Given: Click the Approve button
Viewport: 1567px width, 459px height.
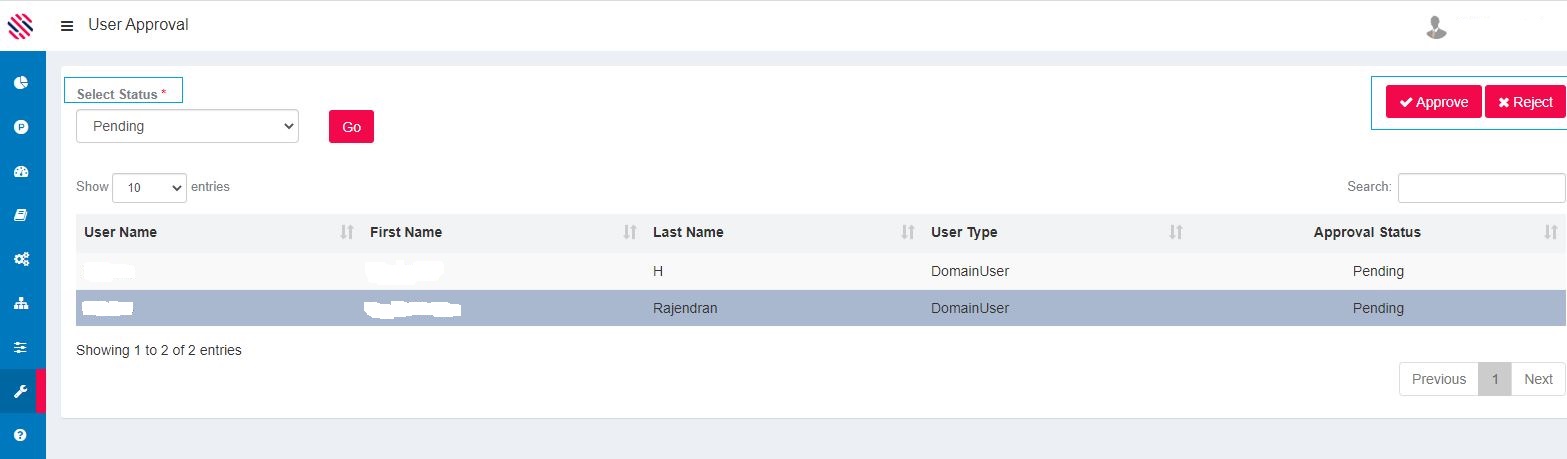Looking at the screenshot, I should click(1433, 102).
